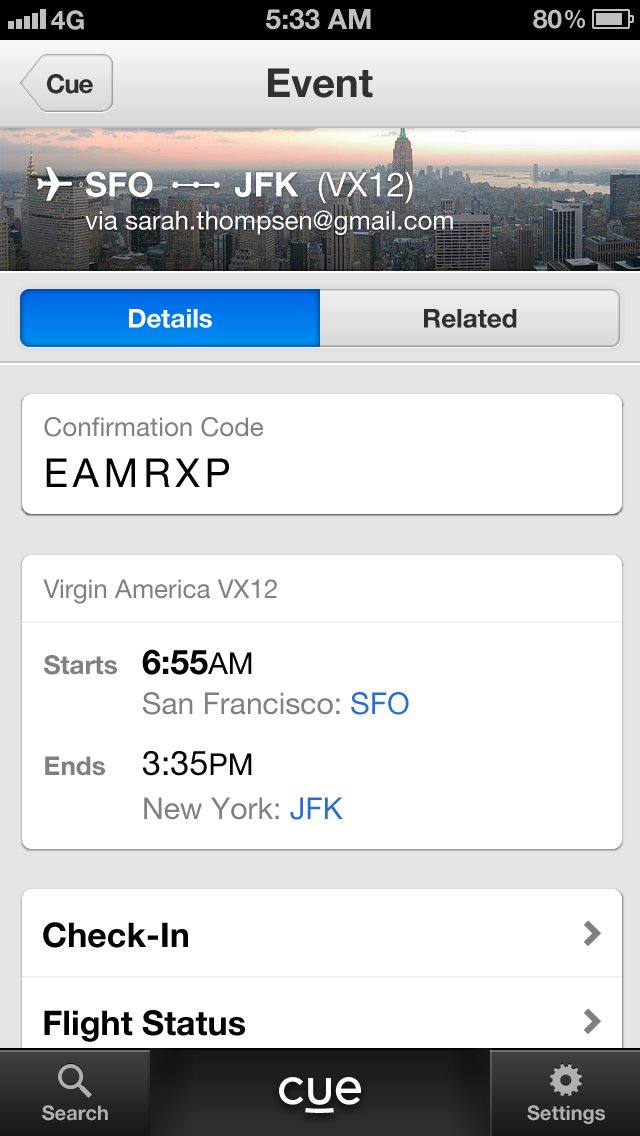Screen dimensions: 640x1136
Task: Open Flight Status via its chevron
Action: click(592, 1021)
